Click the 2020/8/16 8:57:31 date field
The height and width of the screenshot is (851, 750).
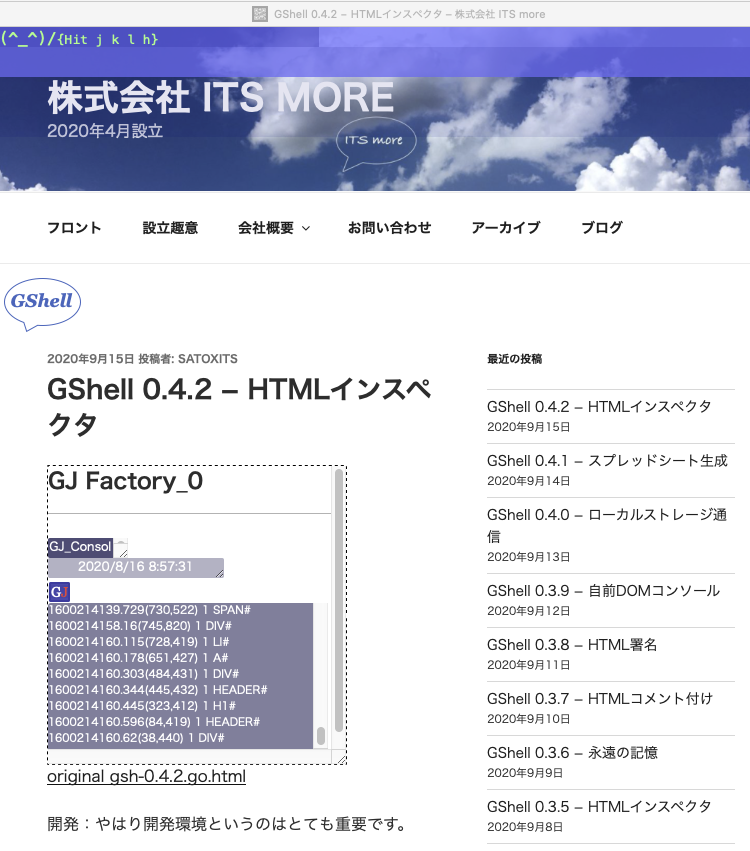pyautogui.click(x=134, y=567)
